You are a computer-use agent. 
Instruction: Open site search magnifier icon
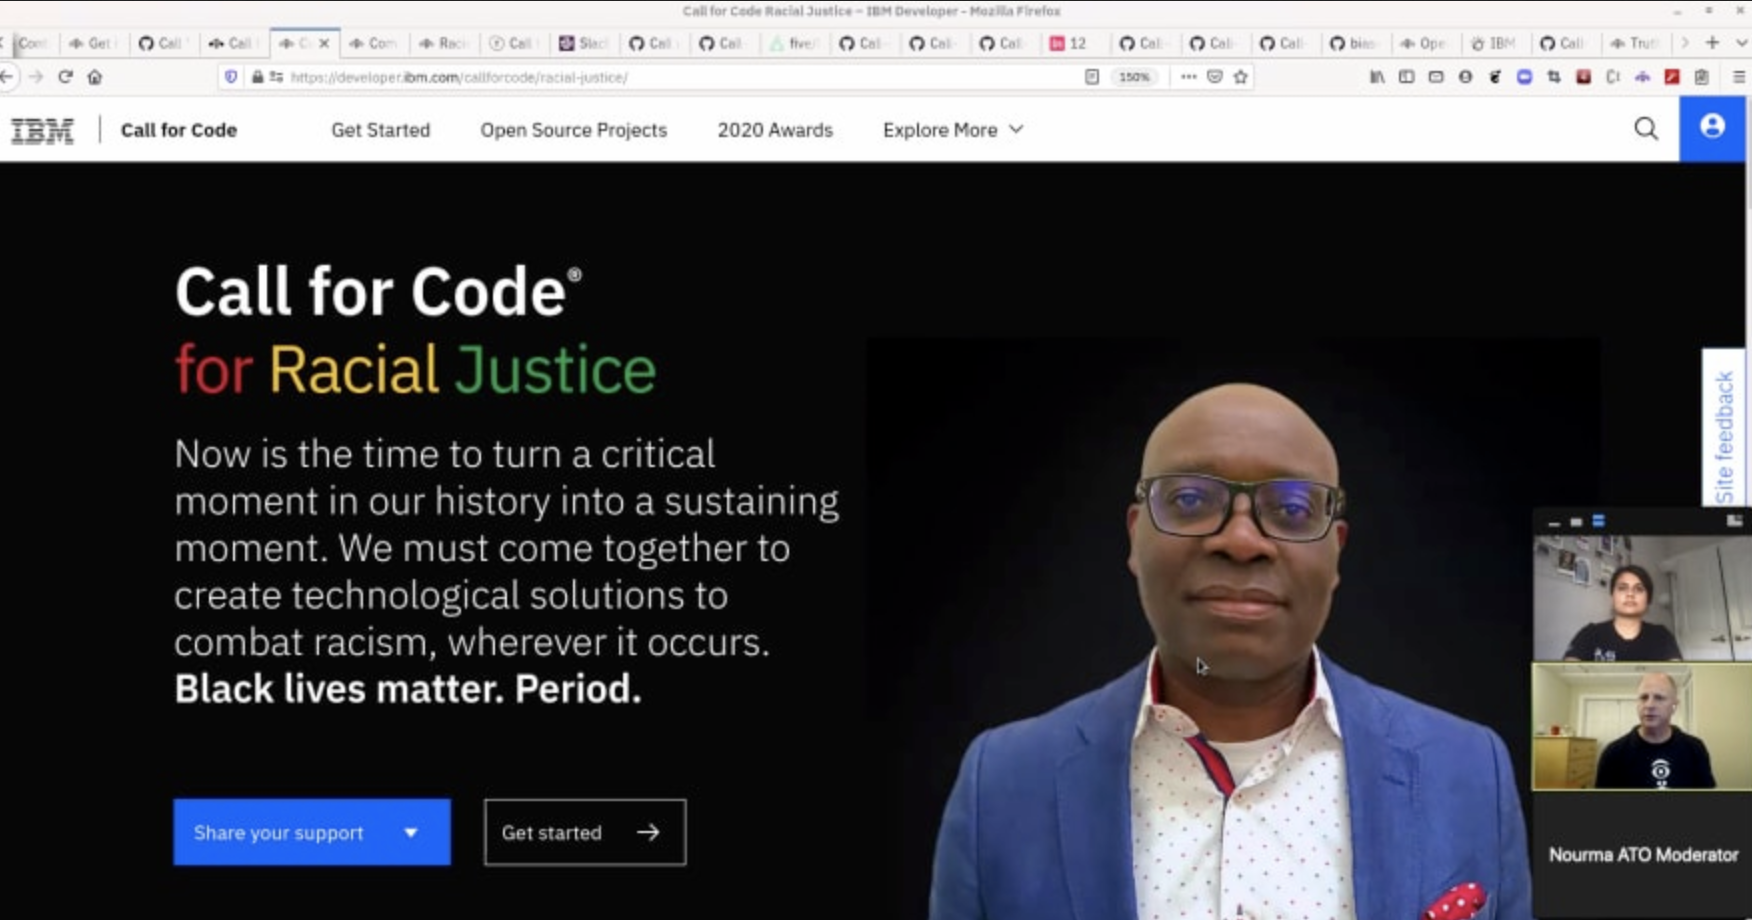(x=1646, y=128)
